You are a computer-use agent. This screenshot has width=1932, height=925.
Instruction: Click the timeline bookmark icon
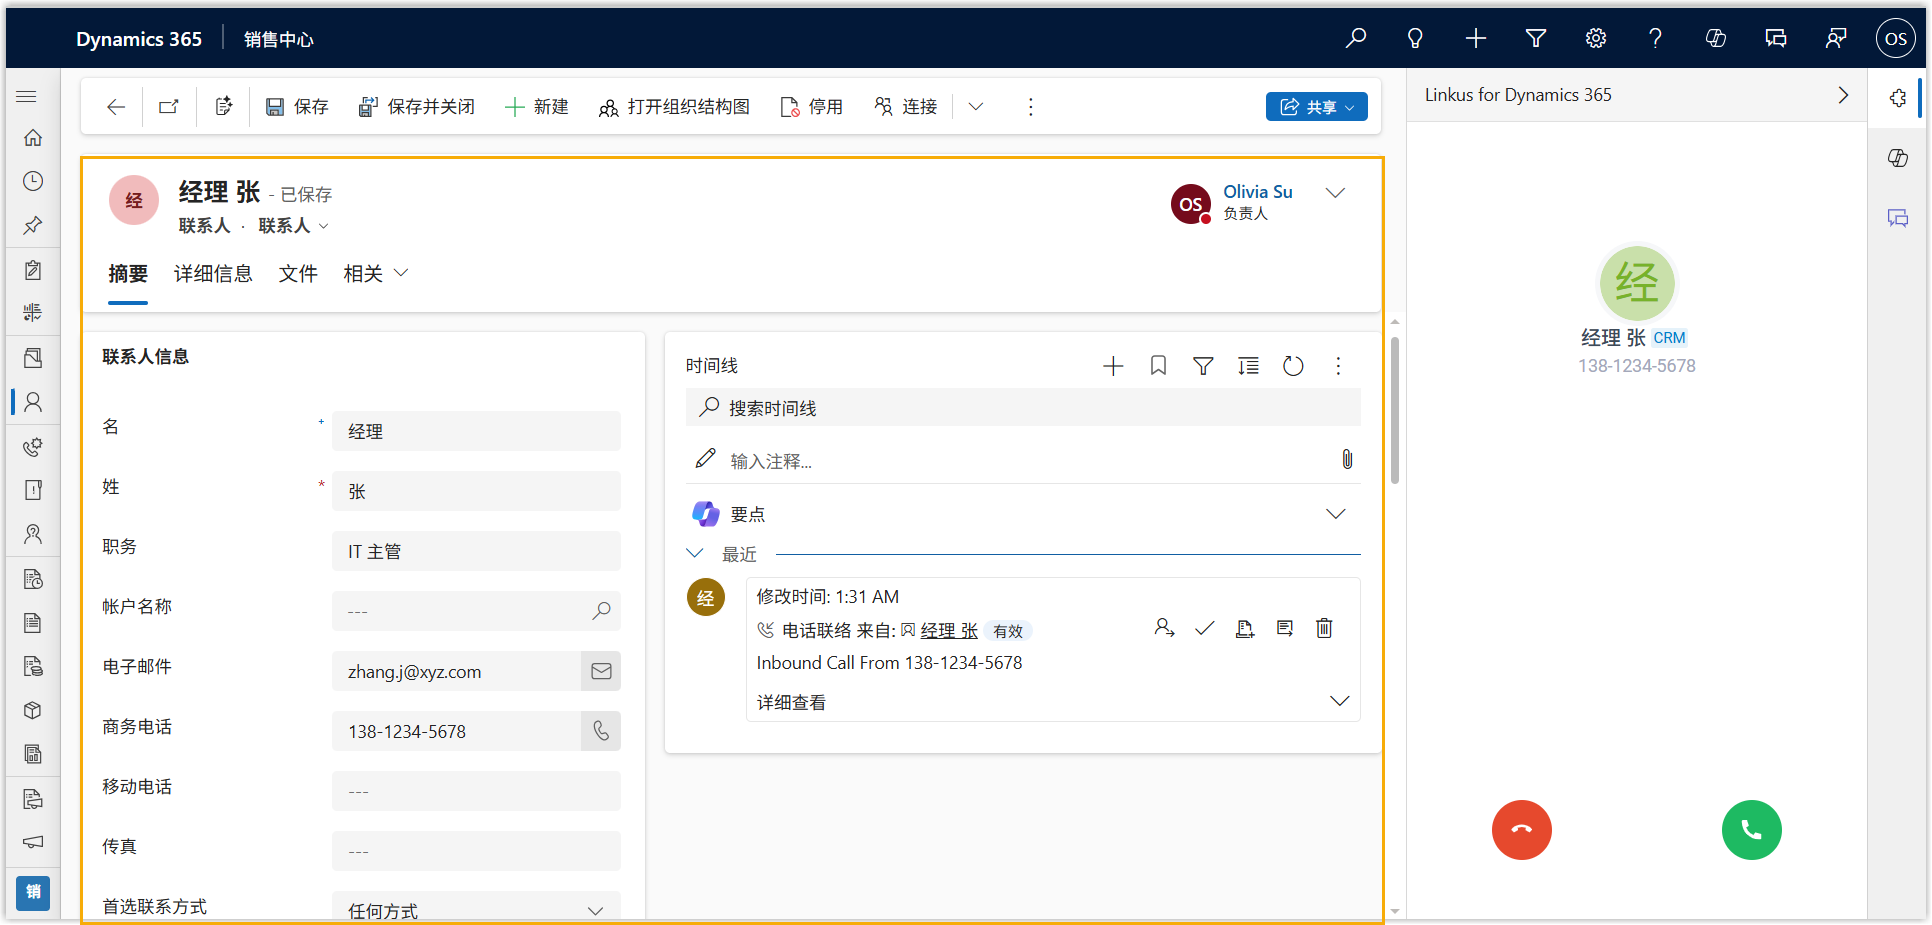[1158, 366]
